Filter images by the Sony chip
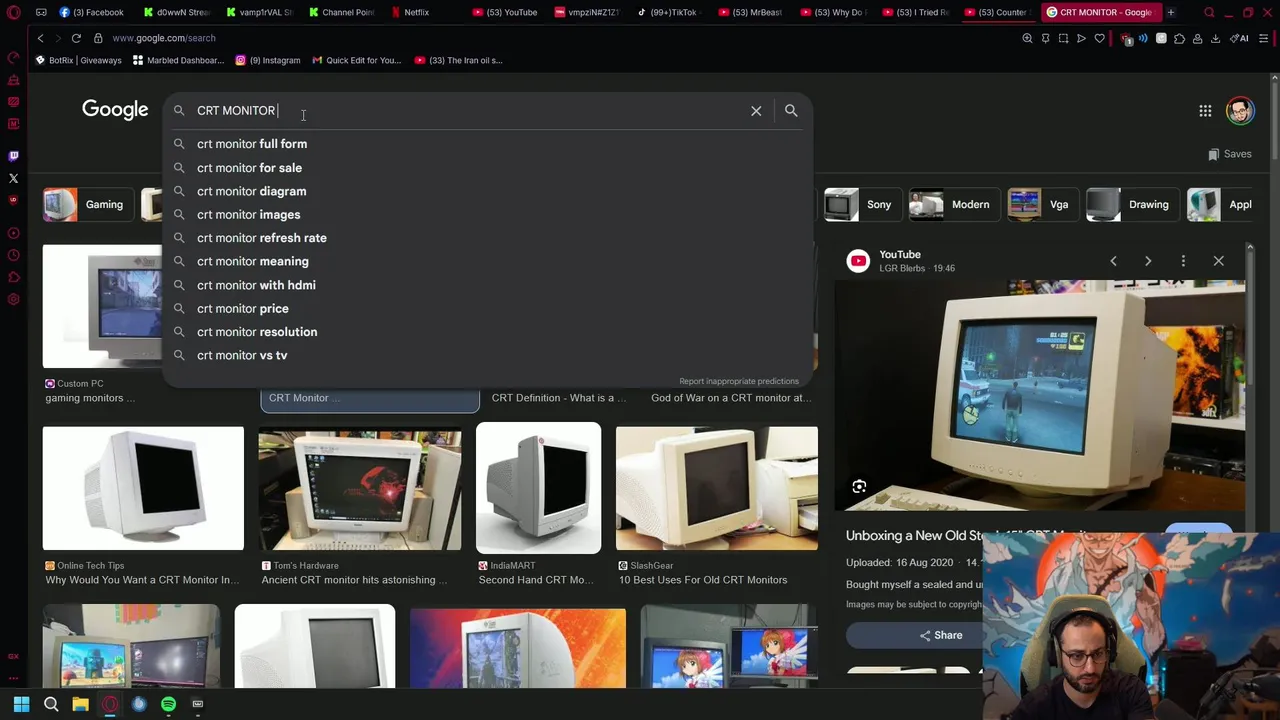The width and height of the screenshot is (1280, 720). click(862, 205)
